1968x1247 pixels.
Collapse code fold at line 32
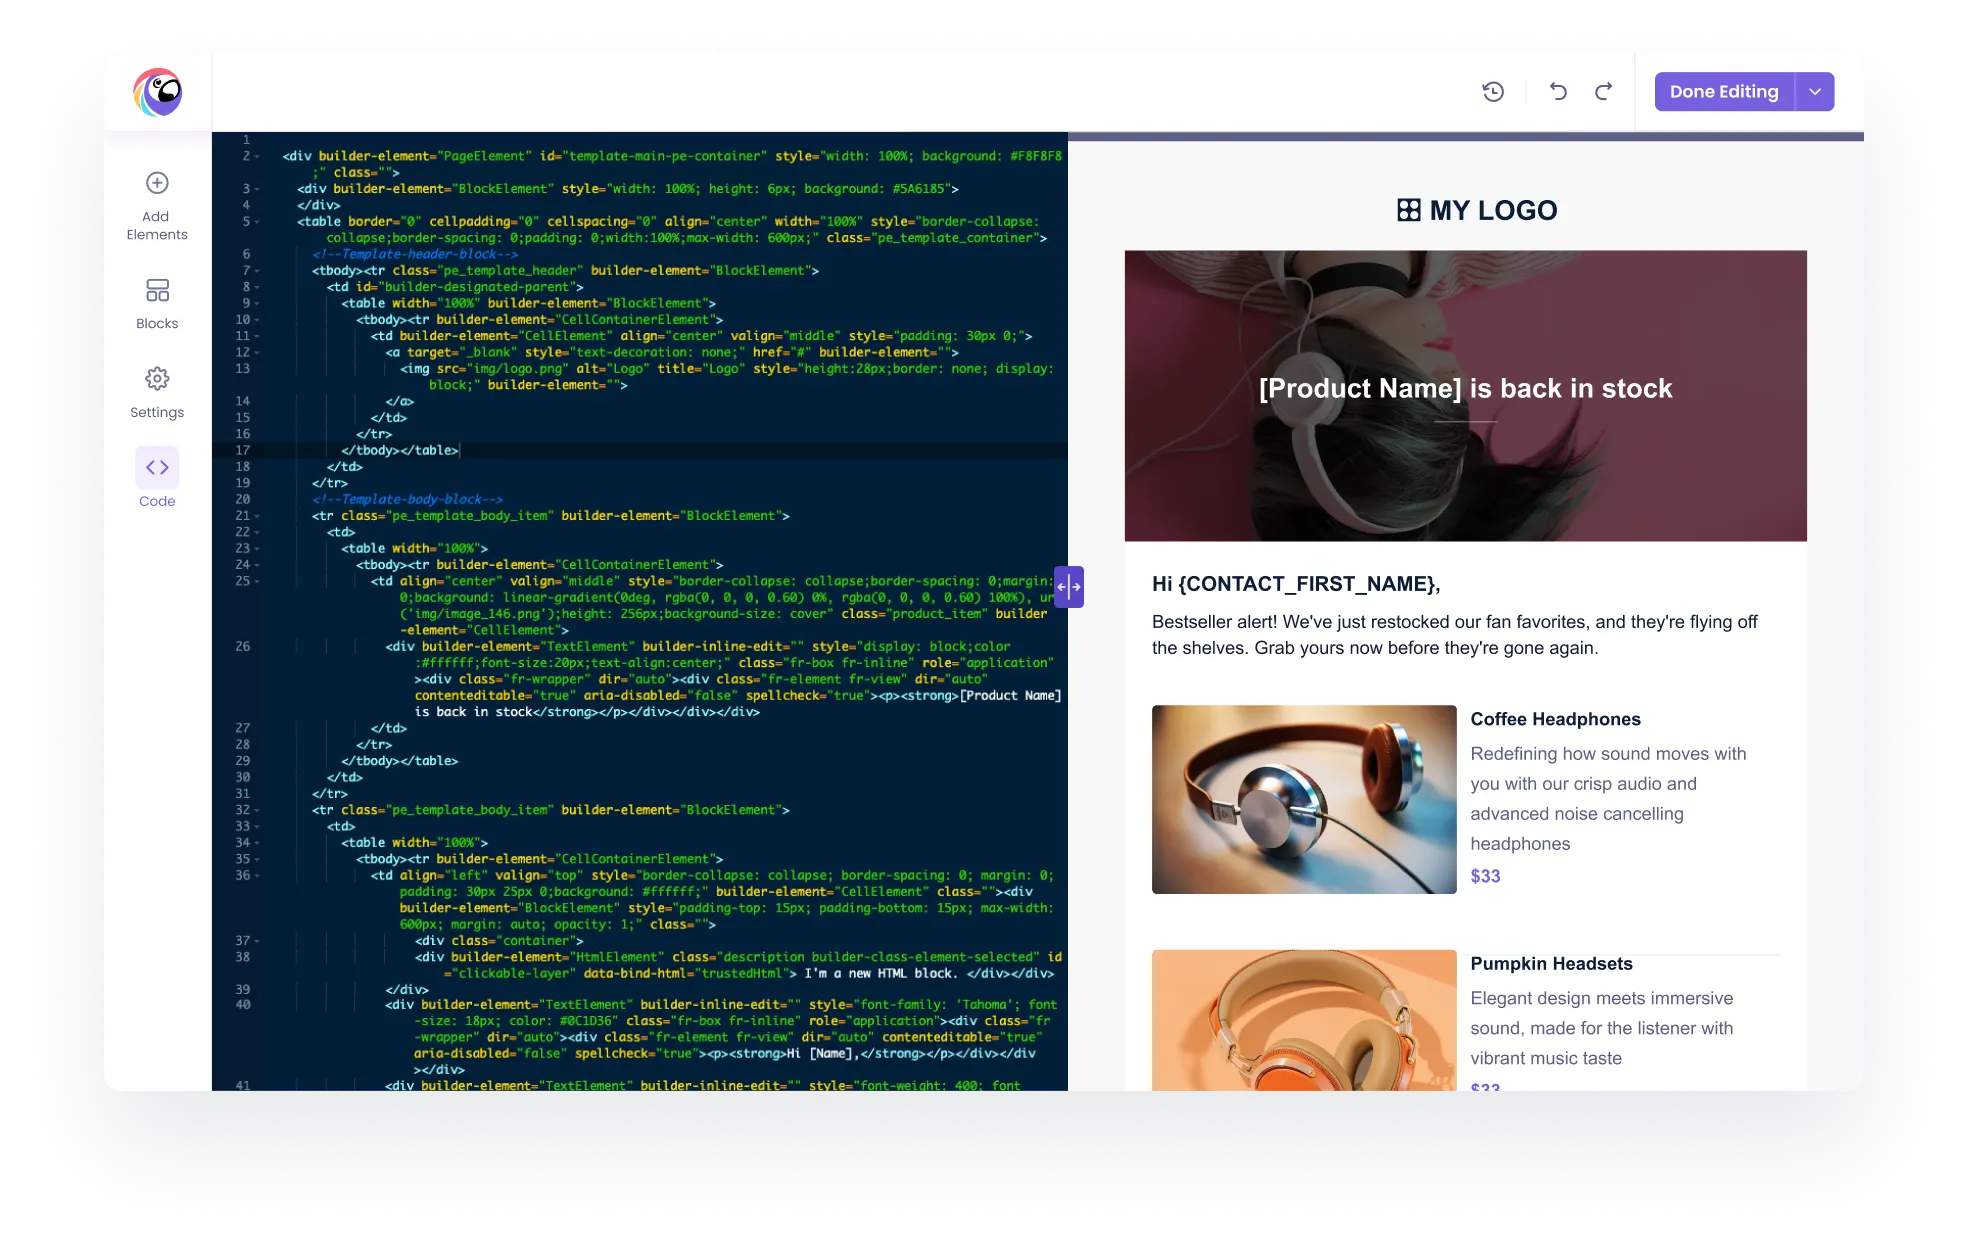[257, 810]
